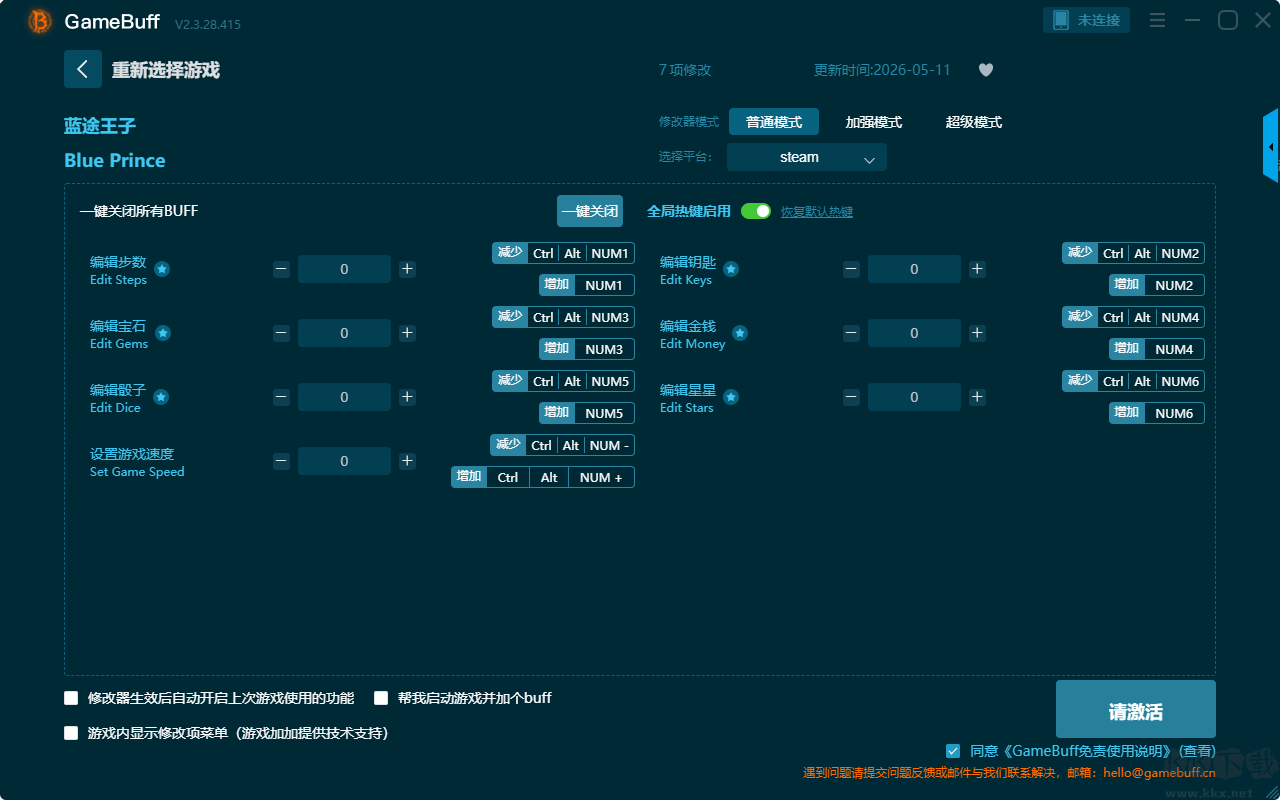Click the heart favorite icon
Screen dimensions: 1280x800
coord(986,70)
